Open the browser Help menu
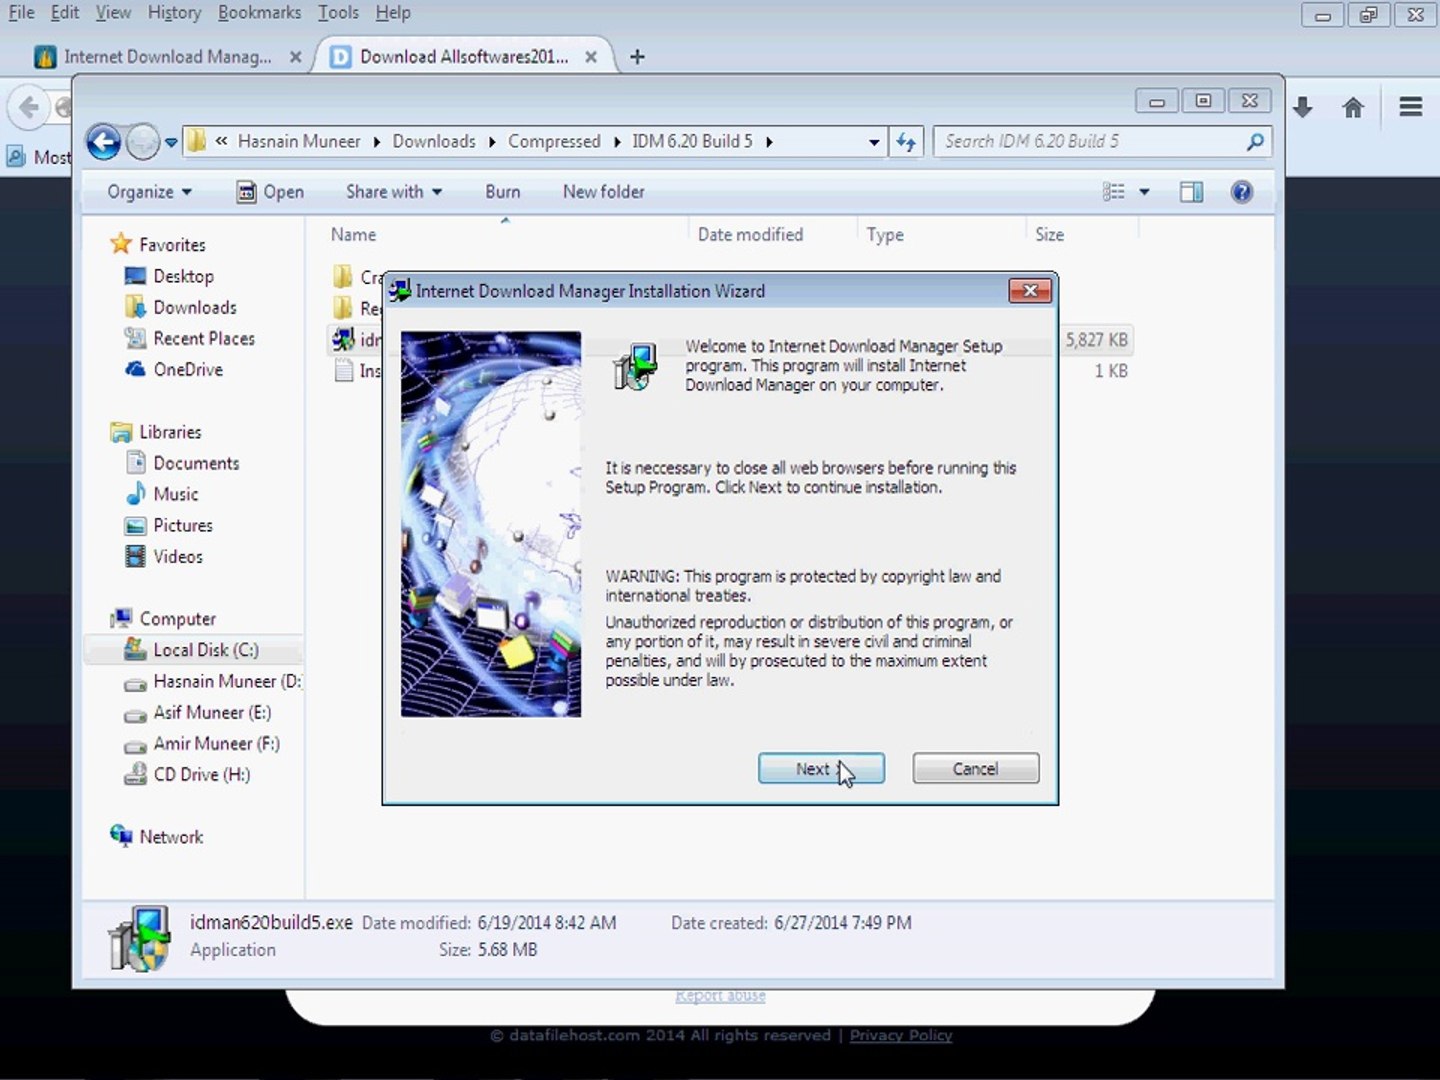The image size is (1440, 1080). point(393,12)
